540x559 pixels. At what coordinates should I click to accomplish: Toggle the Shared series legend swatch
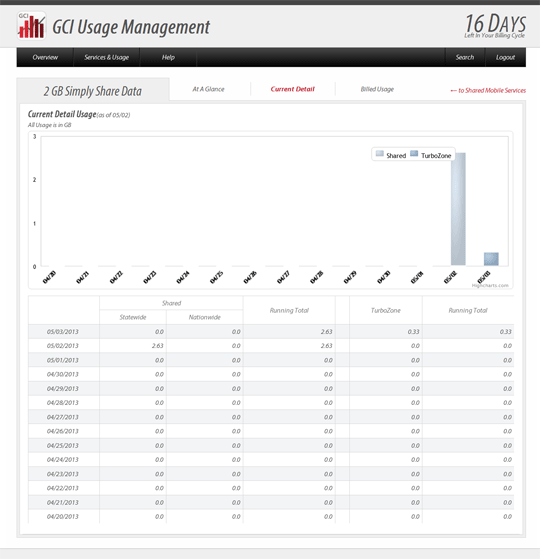pyautogui.click(x=380, y=154)
